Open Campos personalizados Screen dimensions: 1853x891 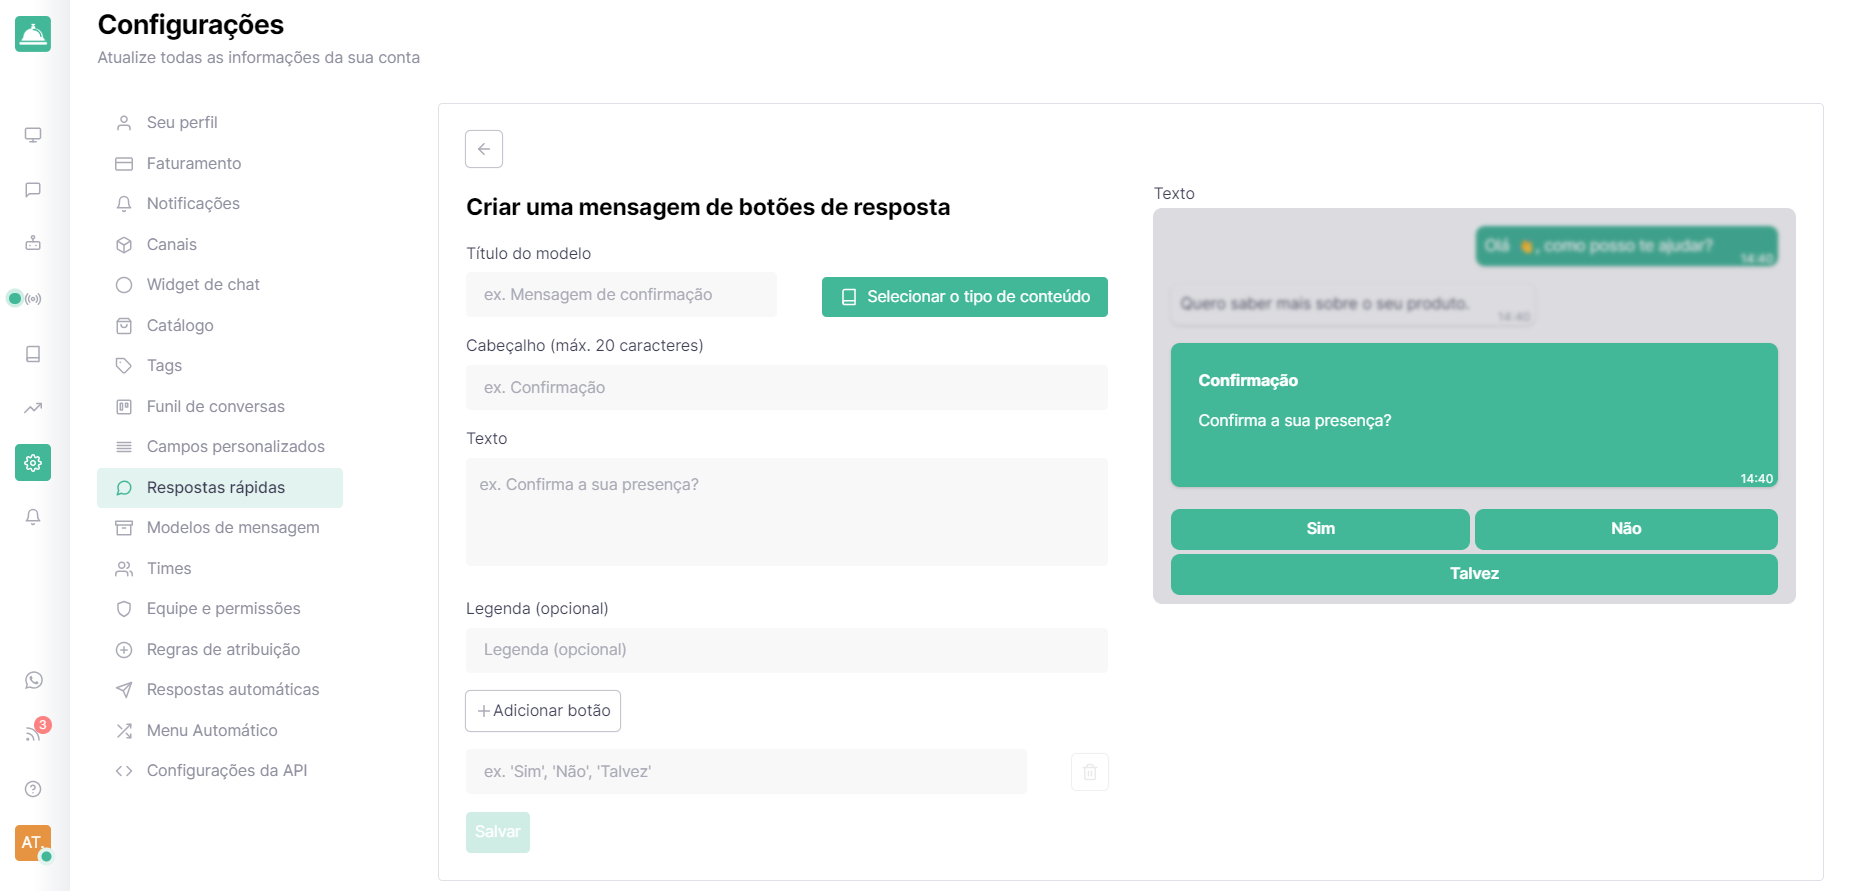coord(220,446)
